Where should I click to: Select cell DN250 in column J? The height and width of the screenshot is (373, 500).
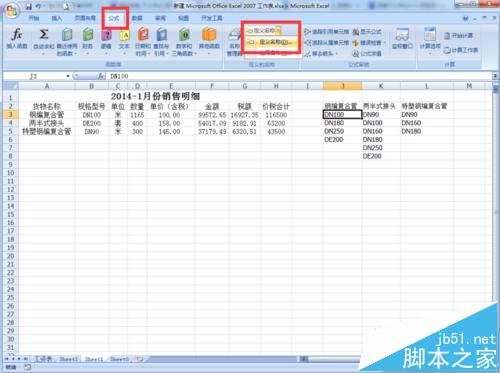click(342, 131)
